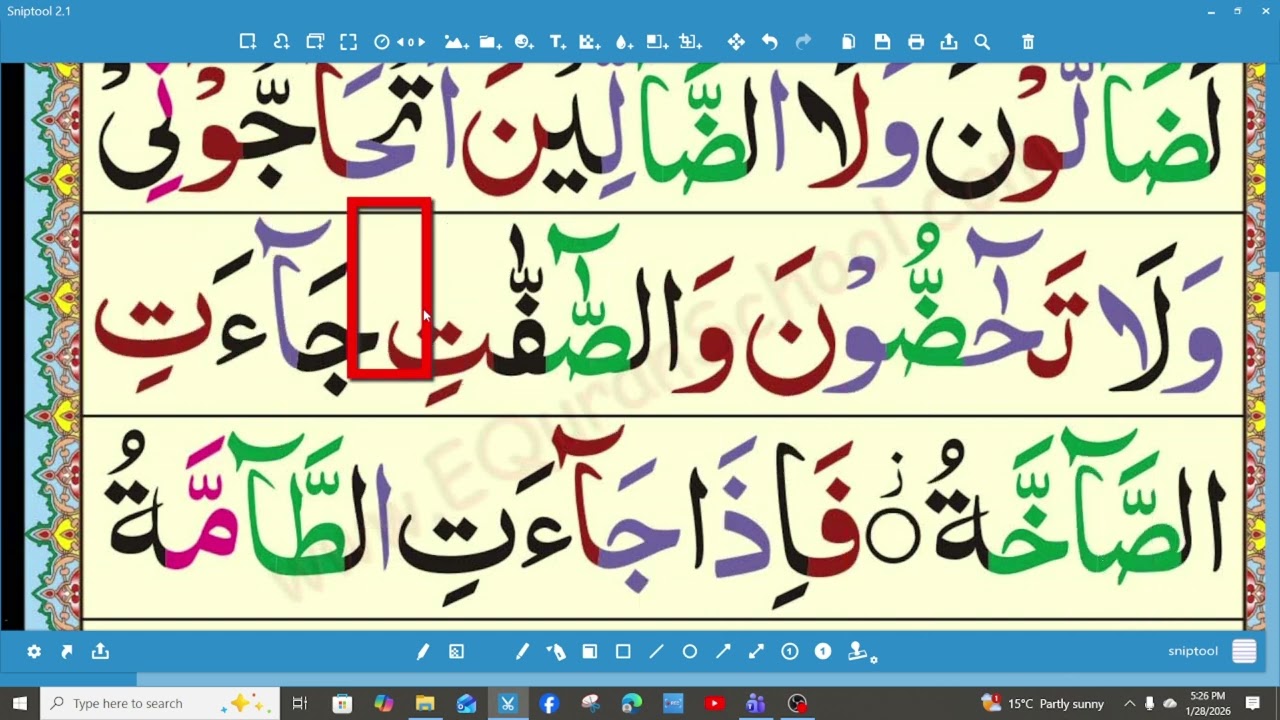Screen dimensions: 1280x720
Task: Click the add shadow box icon
Action: (x=657, y=42)
